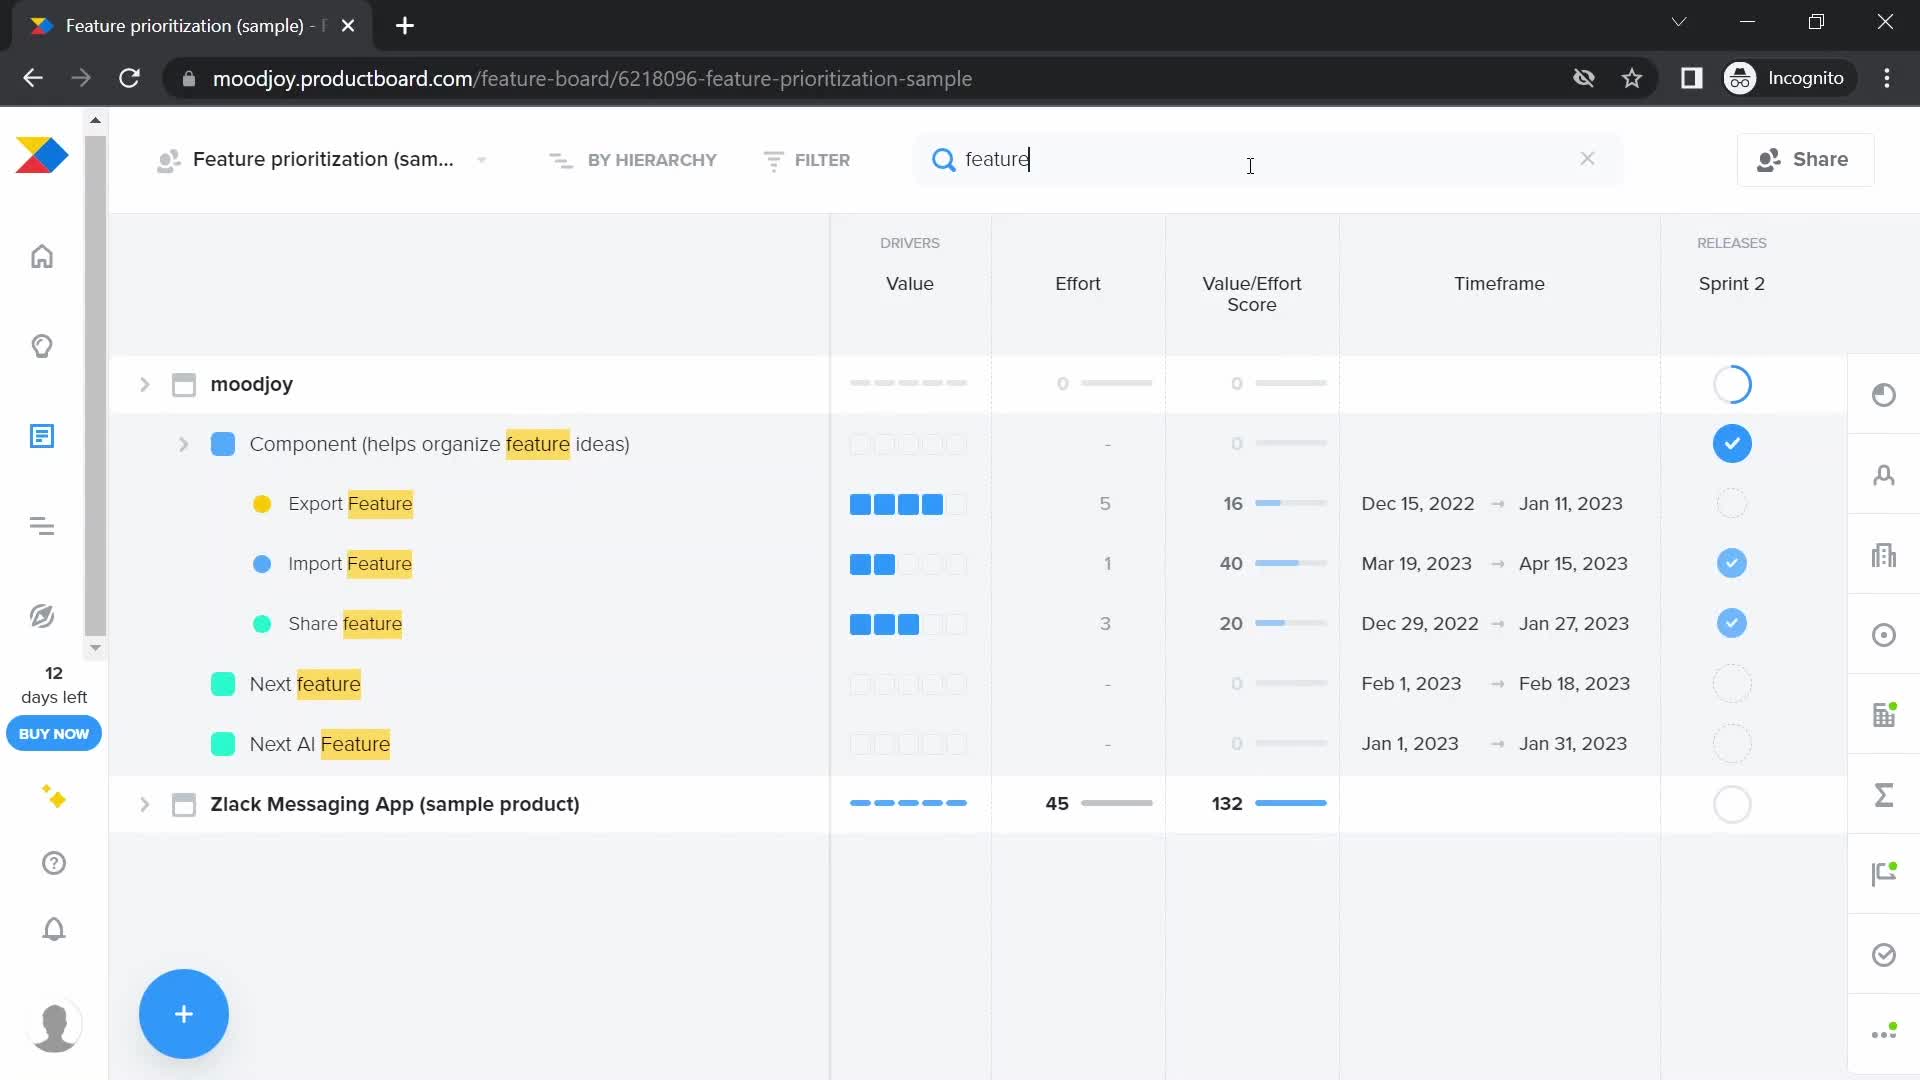This screenshot has width=1920, height=1080.
Task: Open the Features board icon in sidebar
Action: click(42, 436)
